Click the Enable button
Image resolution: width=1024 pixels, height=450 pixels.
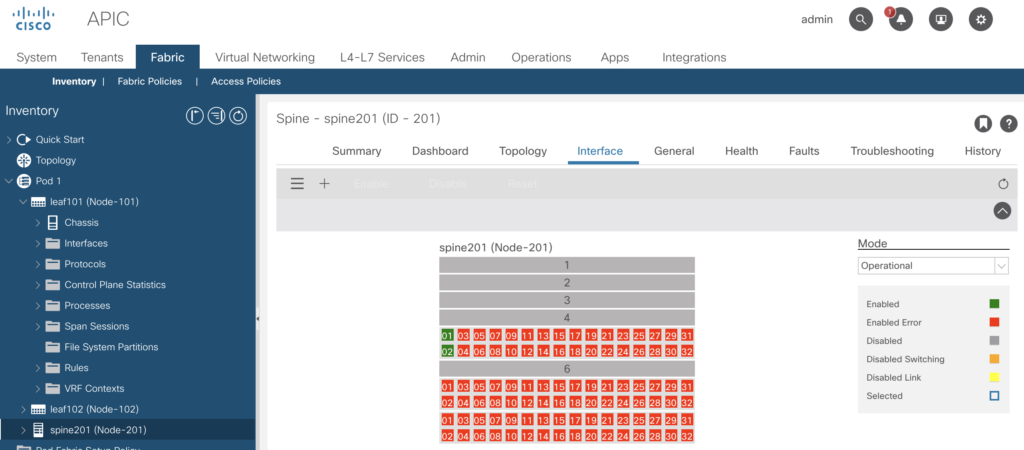[371, 184]
